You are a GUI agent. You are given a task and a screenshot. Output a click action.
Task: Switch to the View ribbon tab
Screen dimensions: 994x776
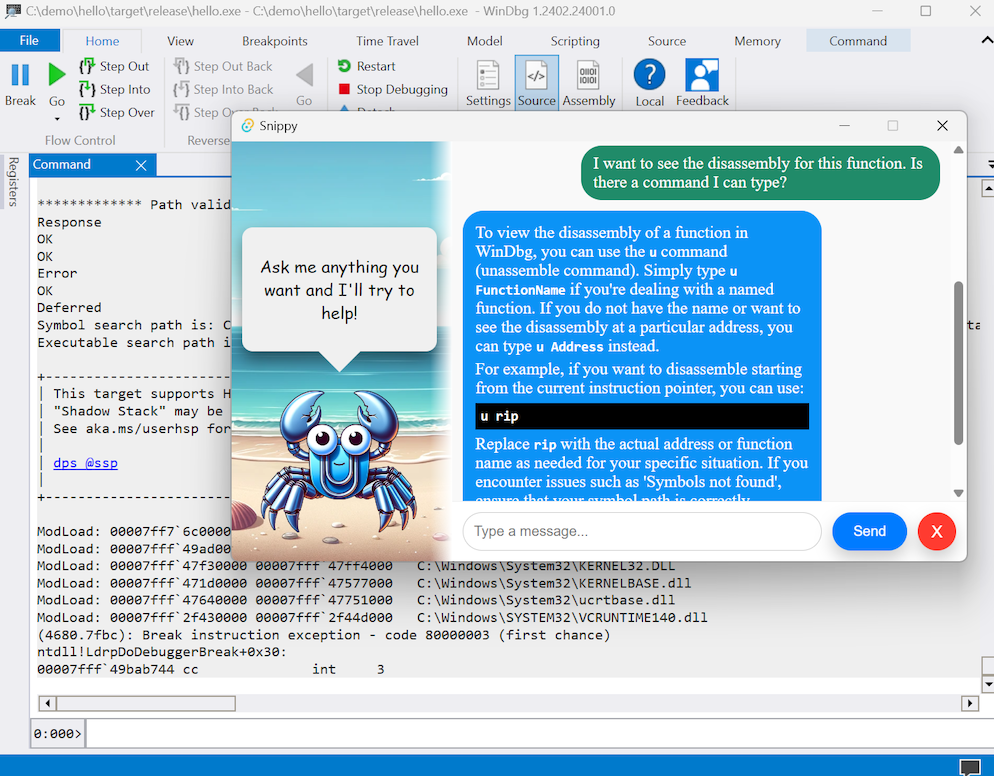point(180,41)
